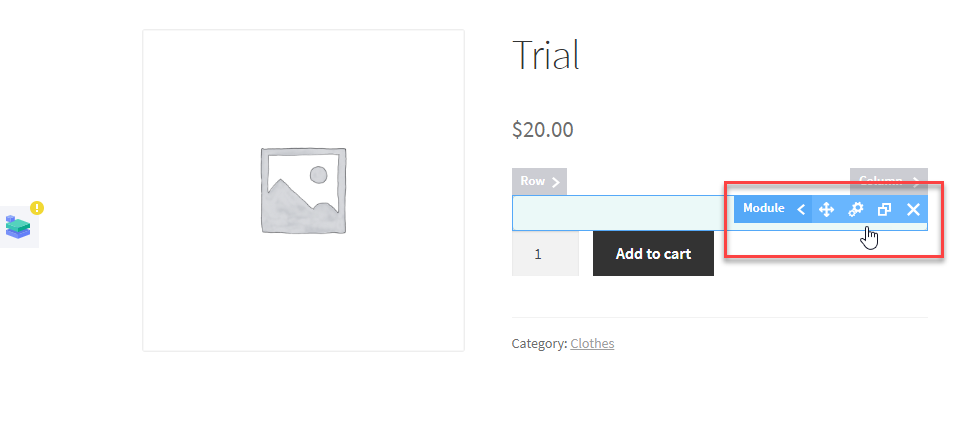Delete the module with the X icon

(913, 210)
